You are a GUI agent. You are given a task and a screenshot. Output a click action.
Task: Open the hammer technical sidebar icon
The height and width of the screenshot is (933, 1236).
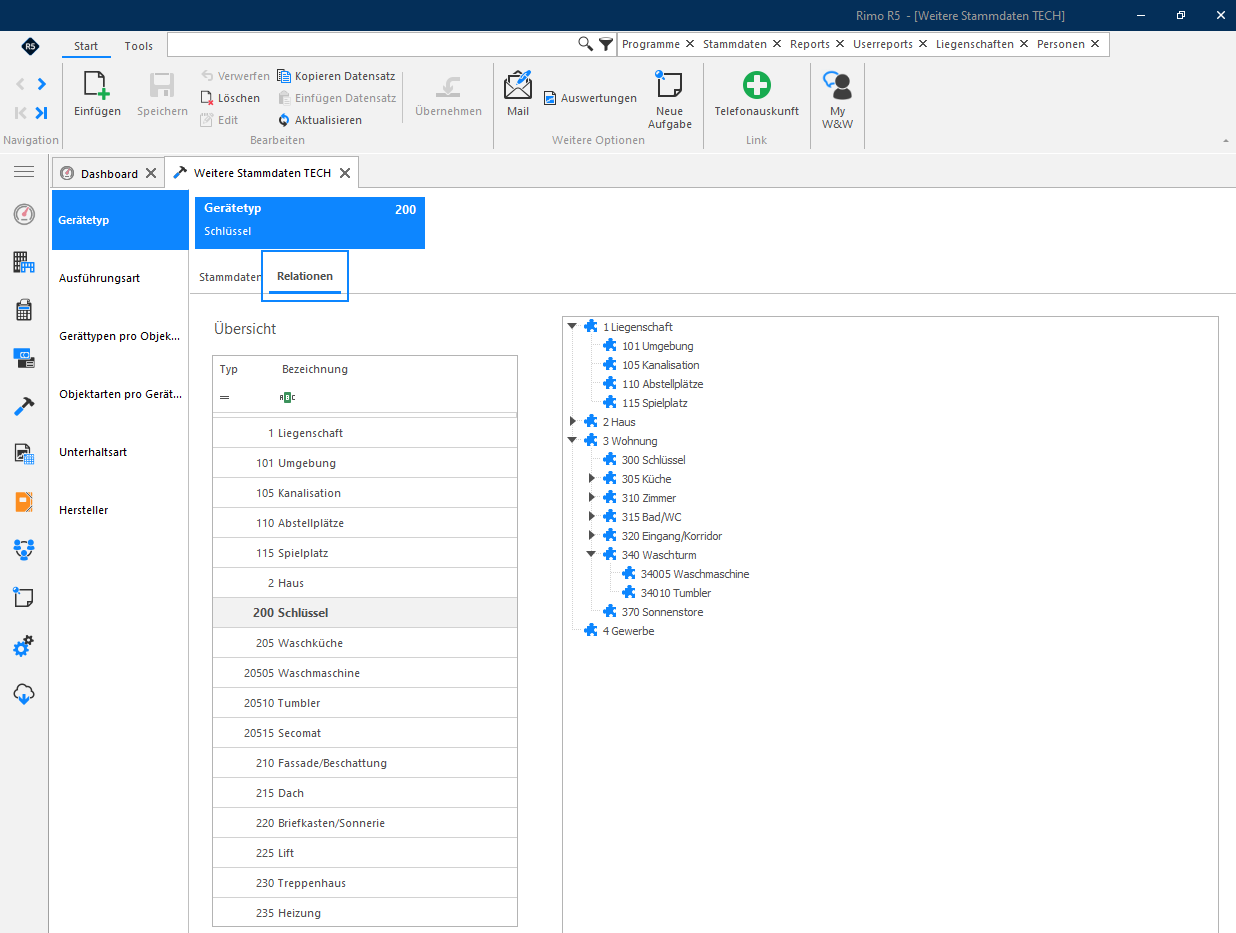tap(24, 406)
